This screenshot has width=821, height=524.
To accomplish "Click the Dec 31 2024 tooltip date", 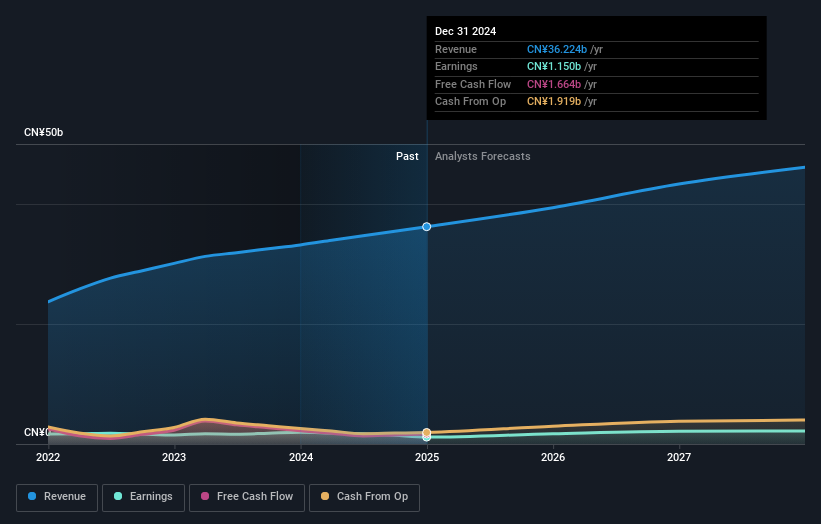I will (x=465, y=31).
